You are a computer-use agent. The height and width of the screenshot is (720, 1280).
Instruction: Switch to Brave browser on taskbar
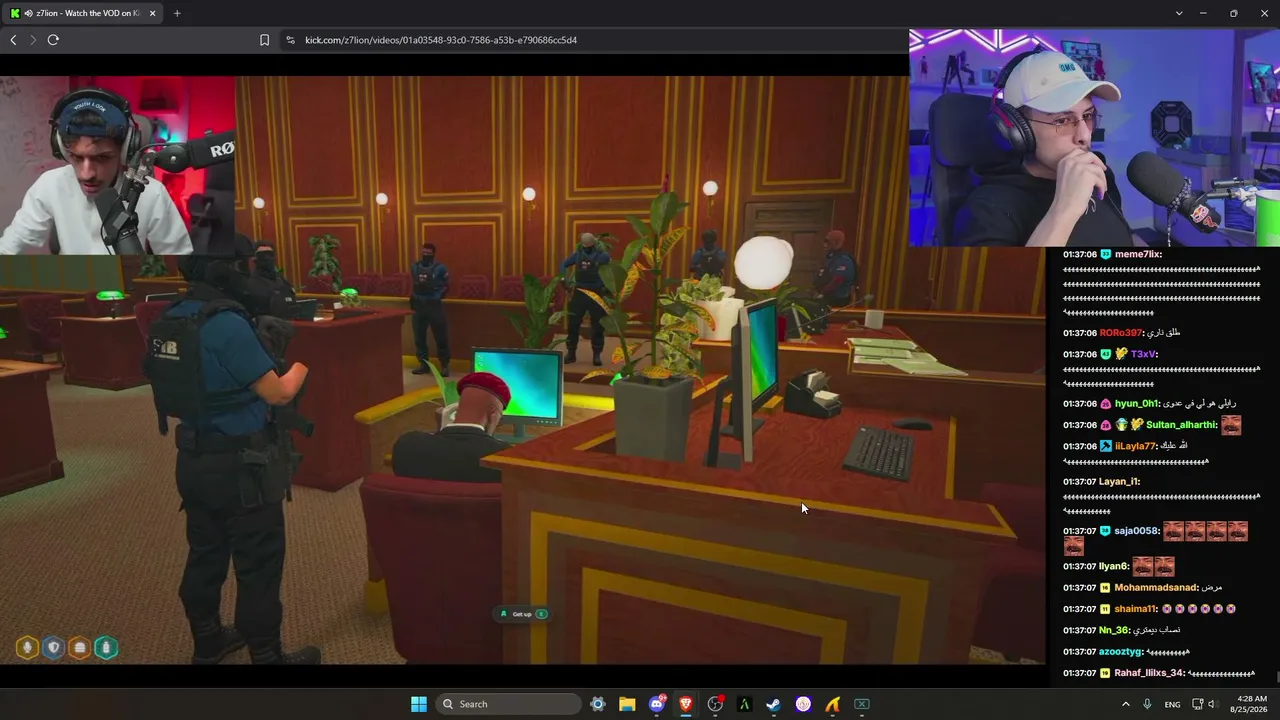686,704
